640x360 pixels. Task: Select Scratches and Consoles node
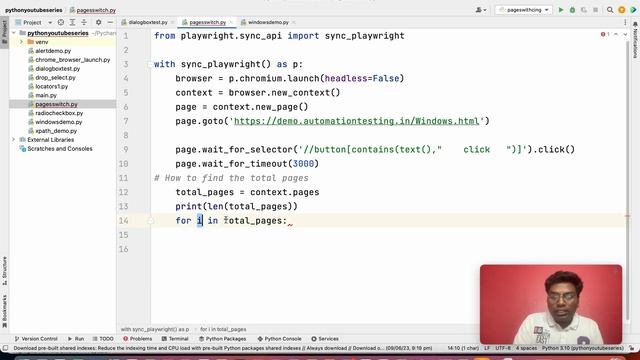(x=60, y=149)
